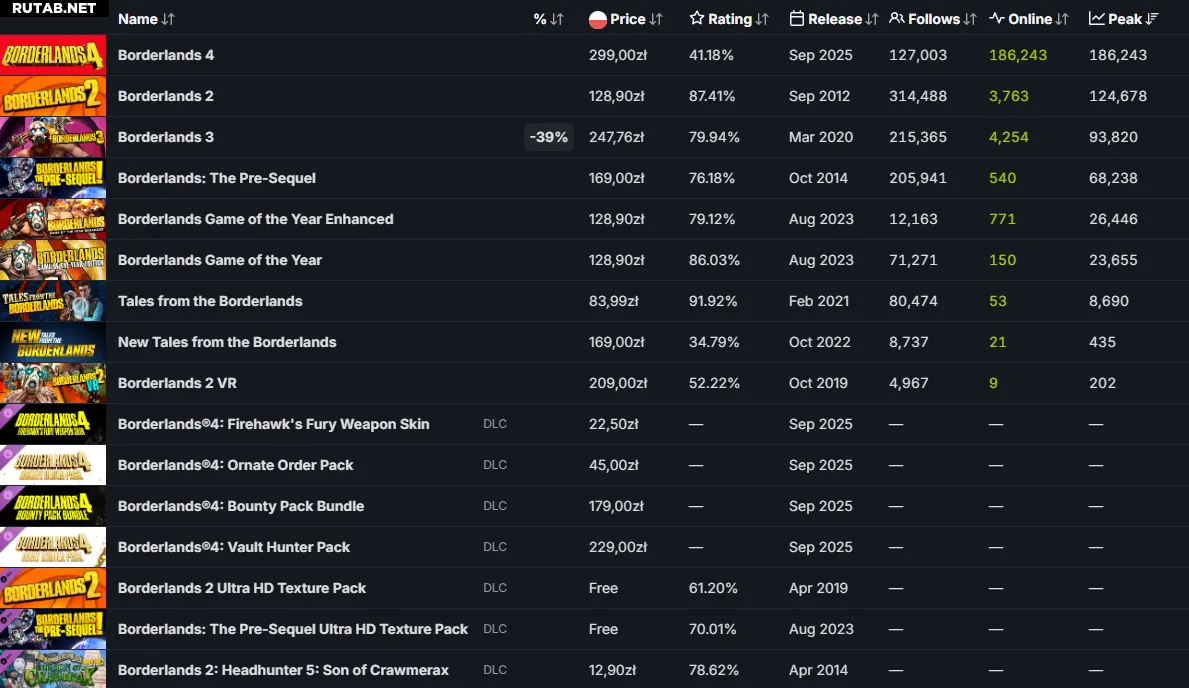The height and width of the screenshot is (688, 1189).
Task: Click the Follows column sort arrows
Action: [970, 19]
